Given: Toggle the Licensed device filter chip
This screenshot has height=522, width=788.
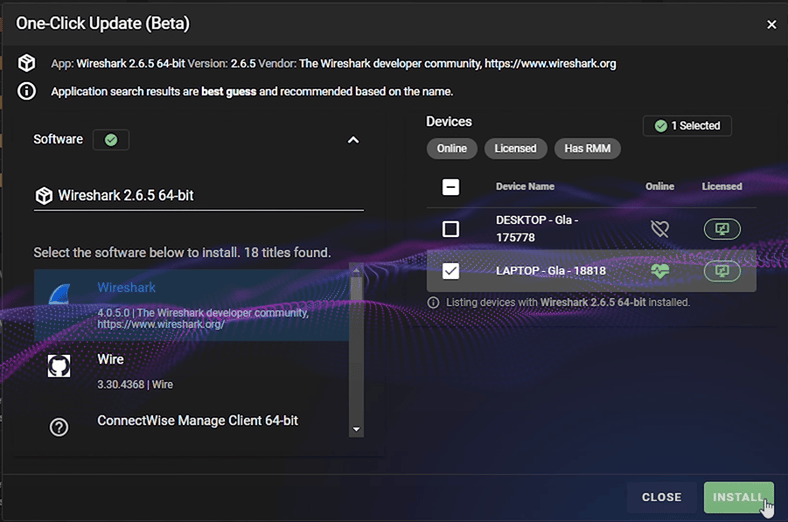Looking at the screenshot, I should coord(515,149).
